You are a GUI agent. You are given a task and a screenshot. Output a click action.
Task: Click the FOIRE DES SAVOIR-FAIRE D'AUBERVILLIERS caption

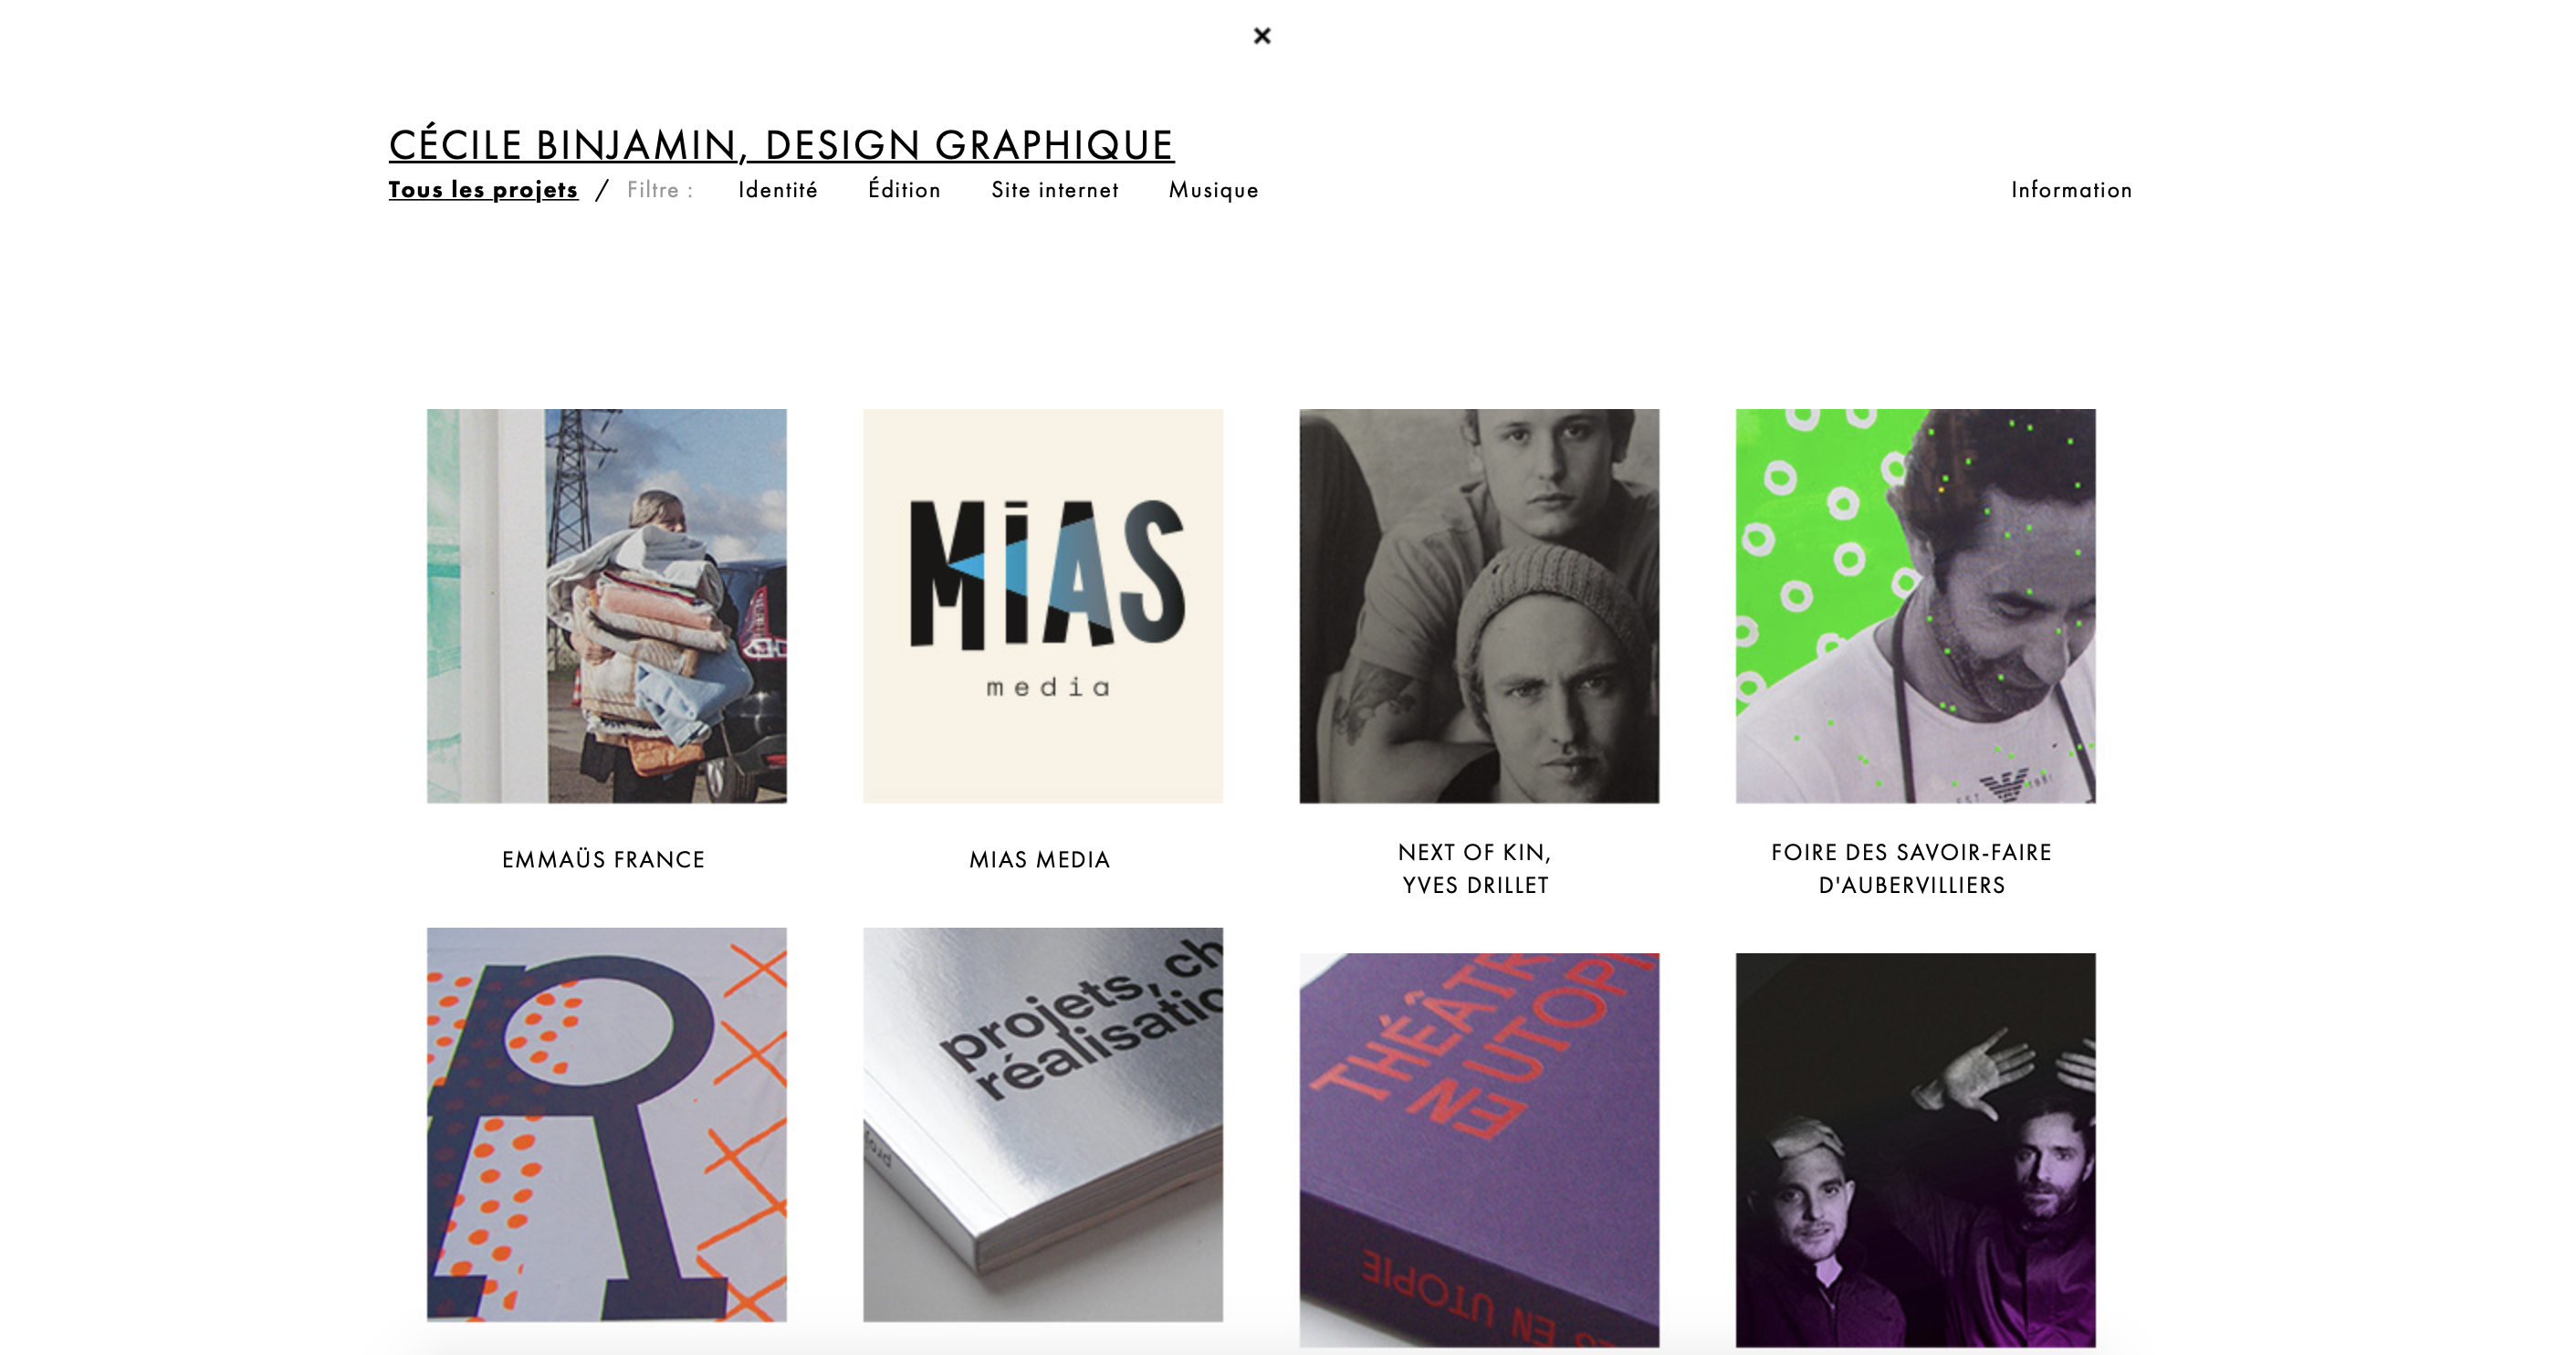(x=1912, y=868)
